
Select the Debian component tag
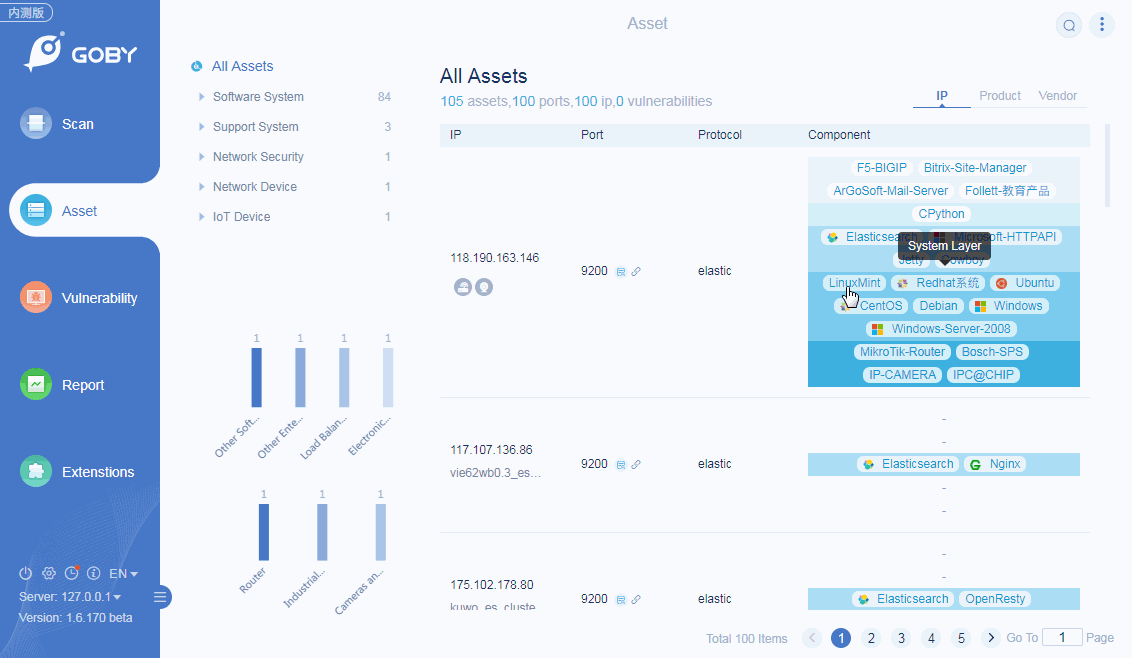[938, 306]
